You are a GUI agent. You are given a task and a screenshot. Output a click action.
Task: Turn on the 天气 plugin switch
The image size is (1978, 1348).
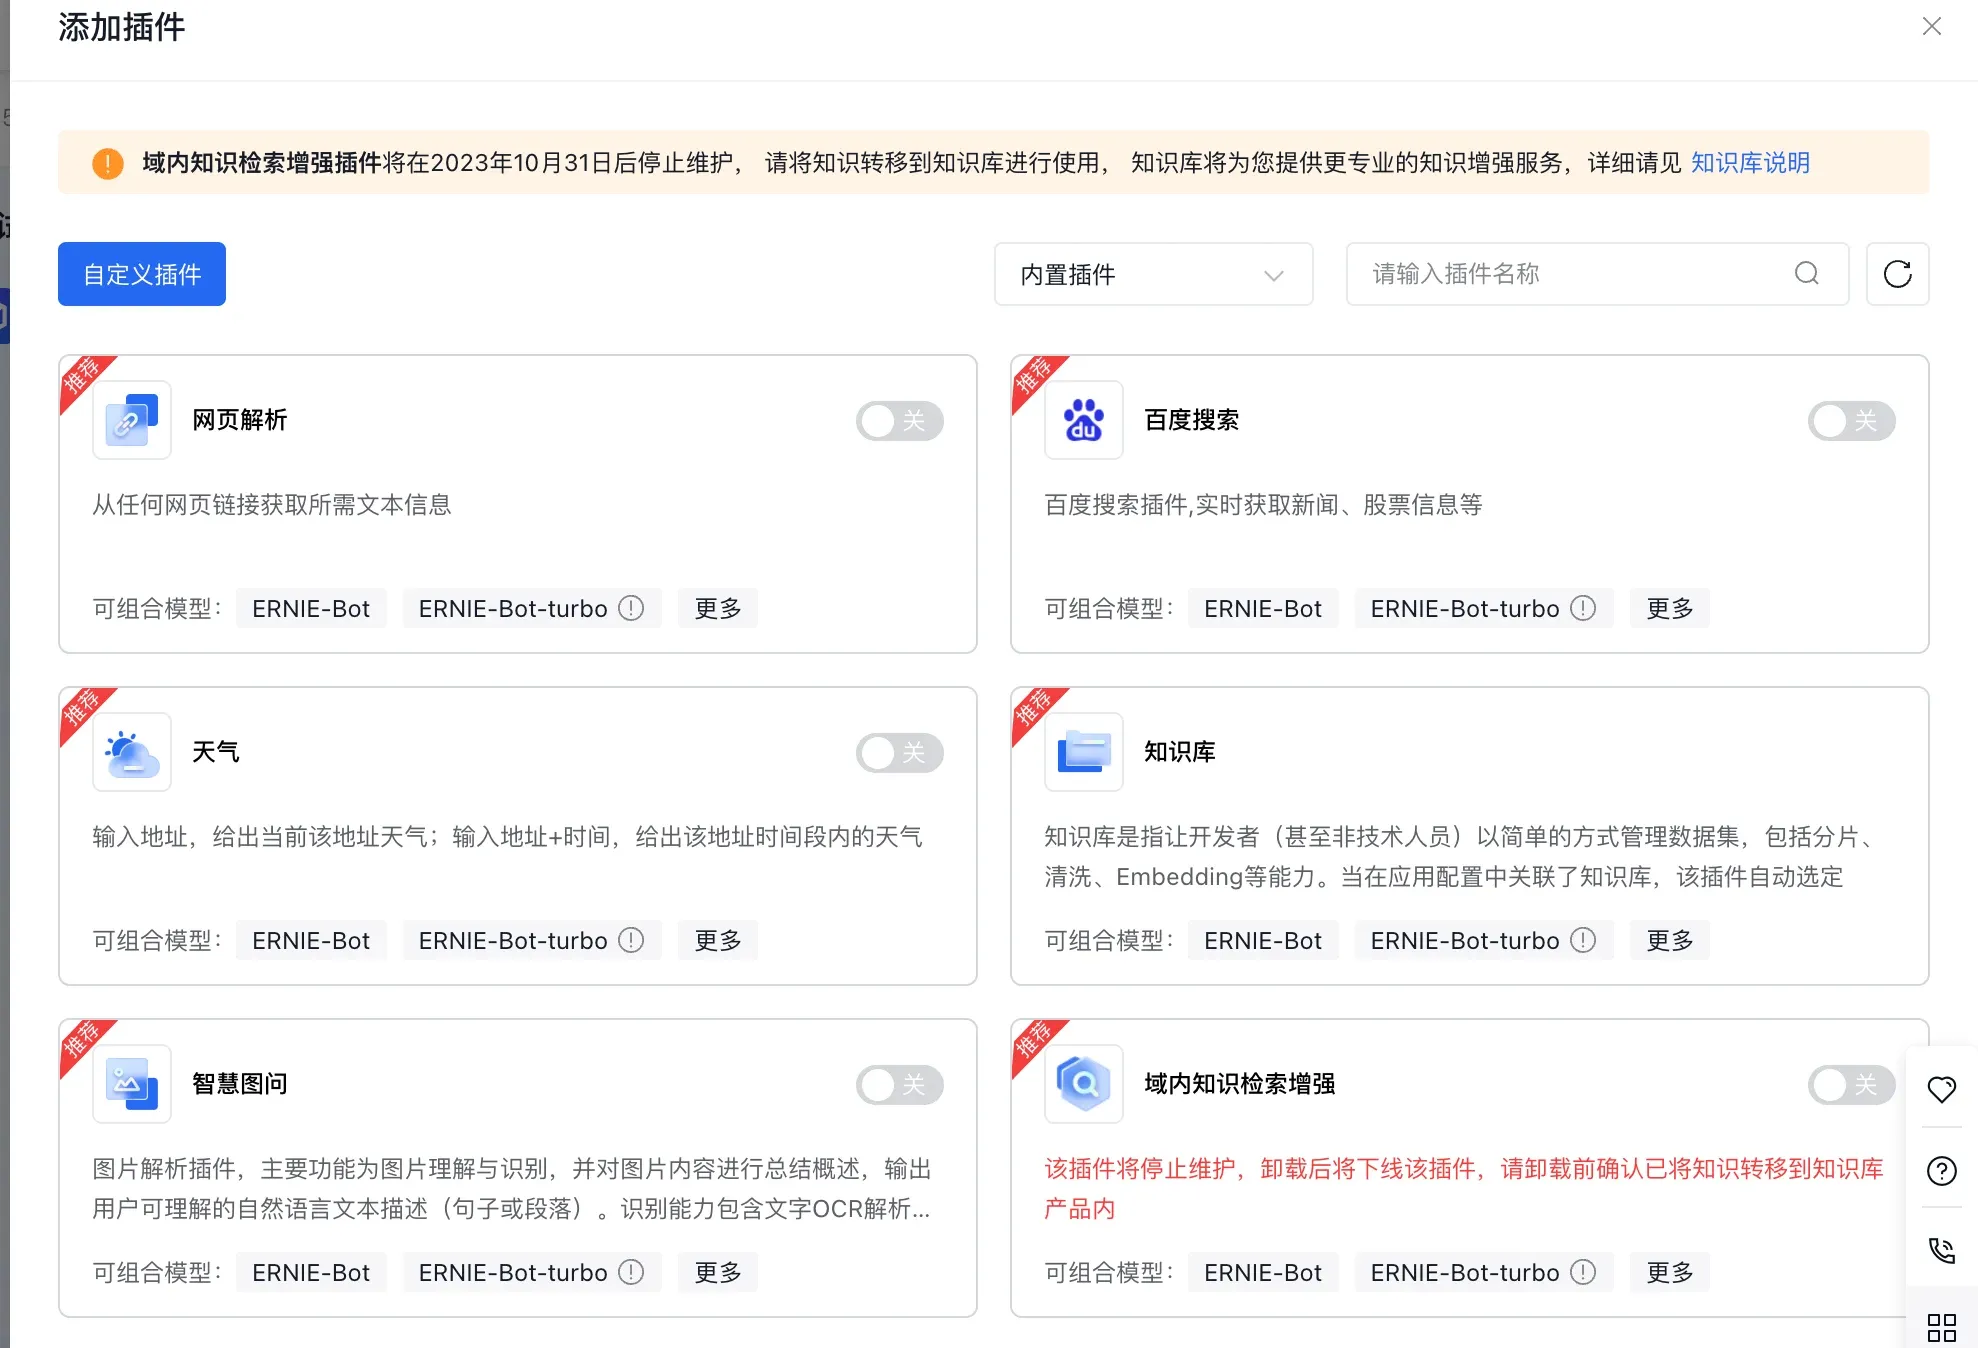coord(899,753)
